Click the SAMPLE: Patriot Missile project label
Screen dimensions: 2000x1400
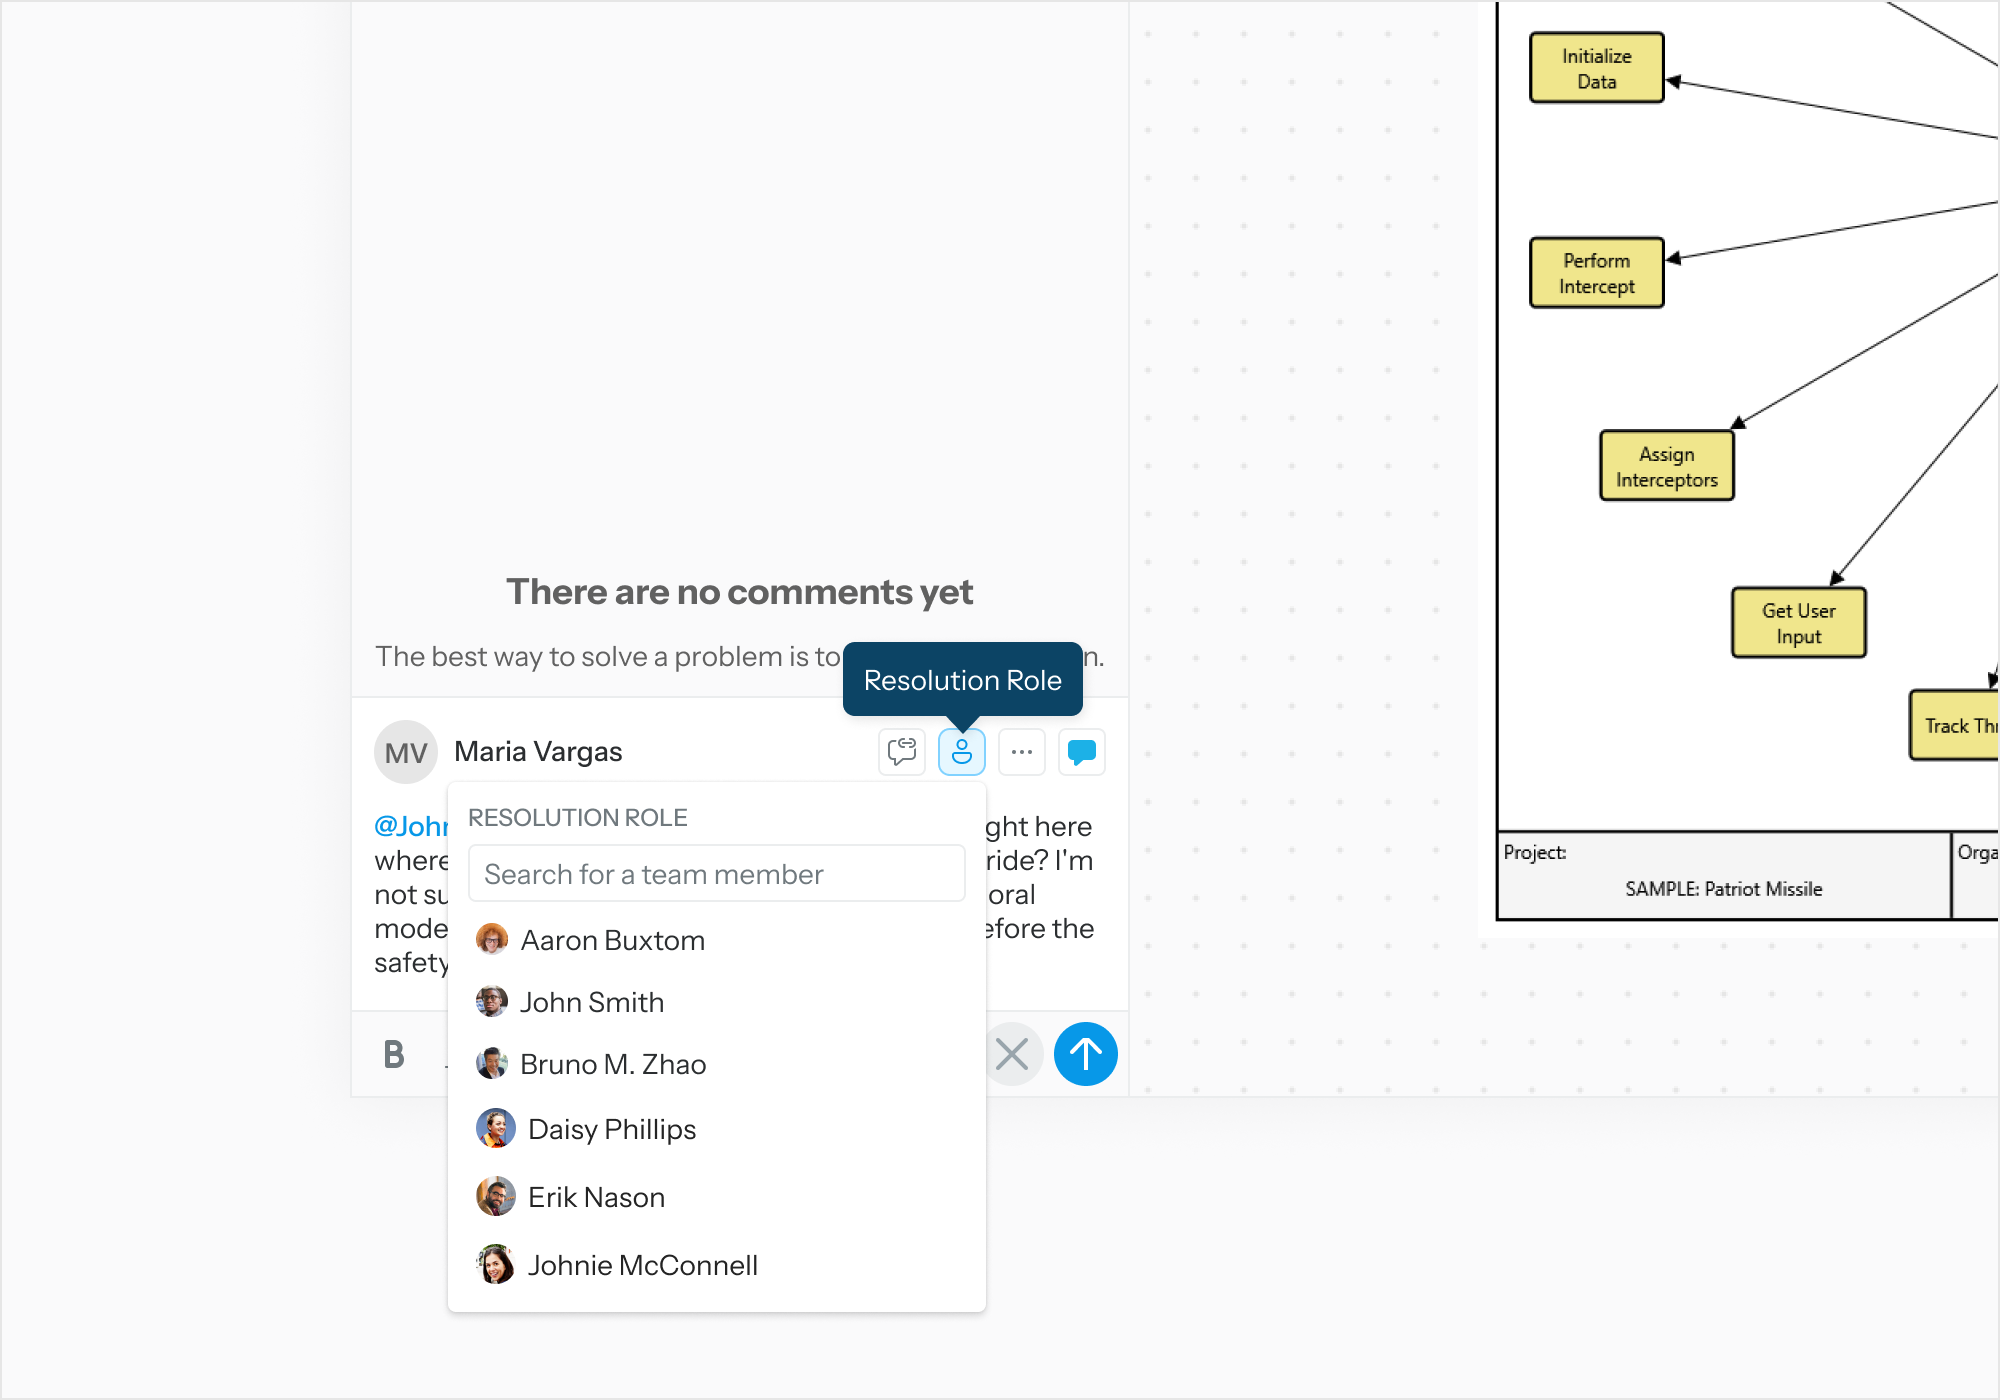pos(1722,888)
